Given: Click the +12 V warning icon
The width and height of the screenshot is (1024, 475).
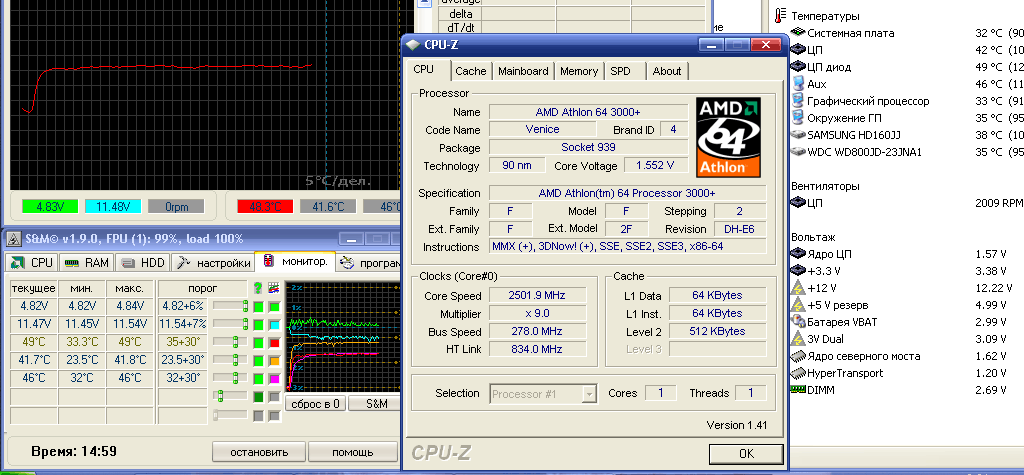Looking at the screenshot, I should pos(798,287).
